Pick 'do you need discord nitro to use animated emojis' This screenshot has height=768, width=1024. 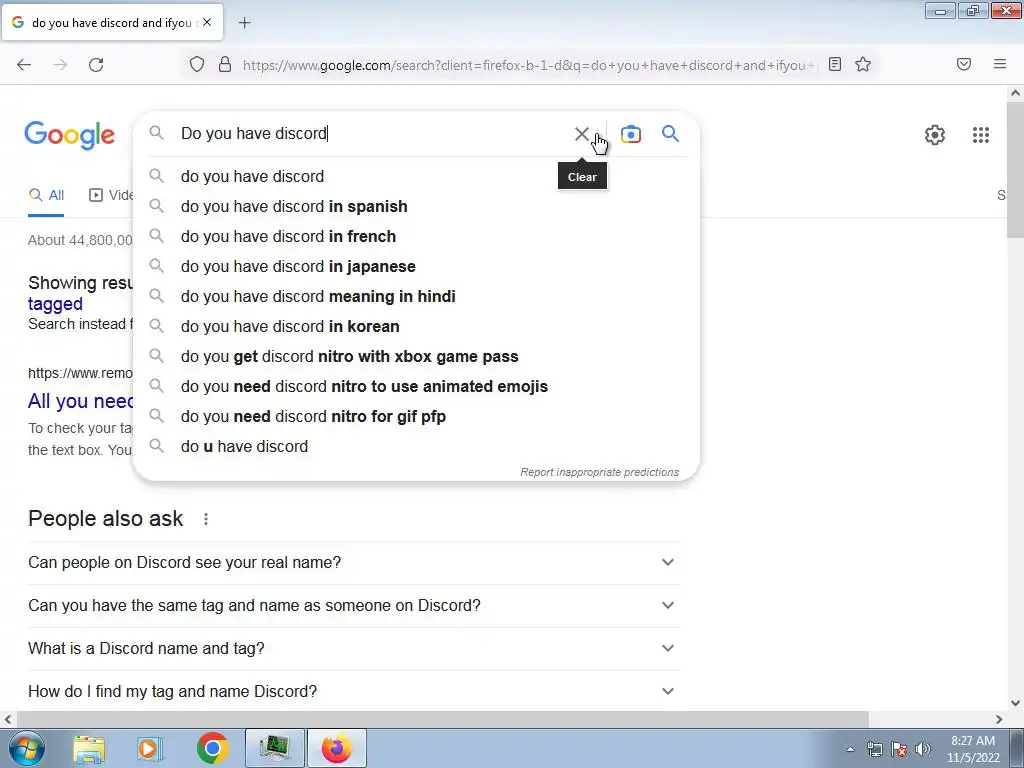(416, 387)
